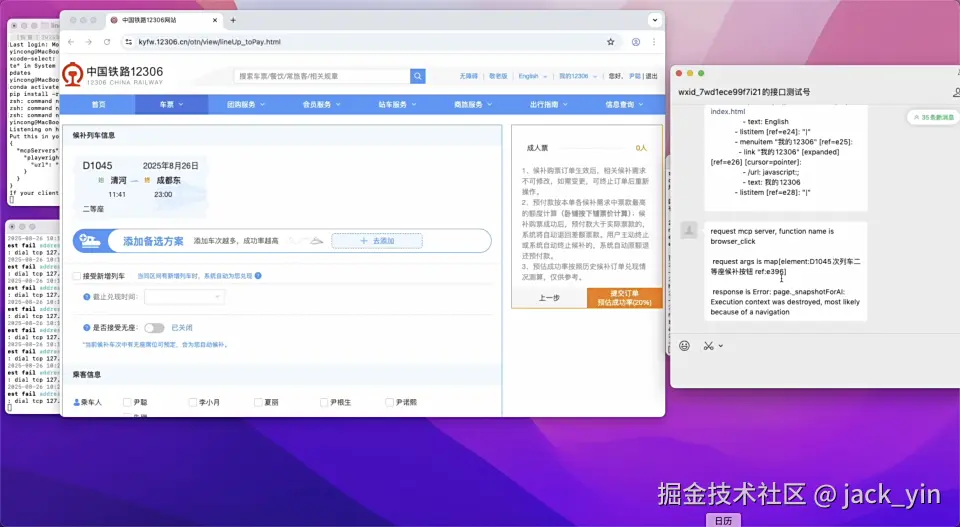Click the 敬老版 link
Image resolution: width=960 pixels, height=527 pixels.
[x=498, y=76]
